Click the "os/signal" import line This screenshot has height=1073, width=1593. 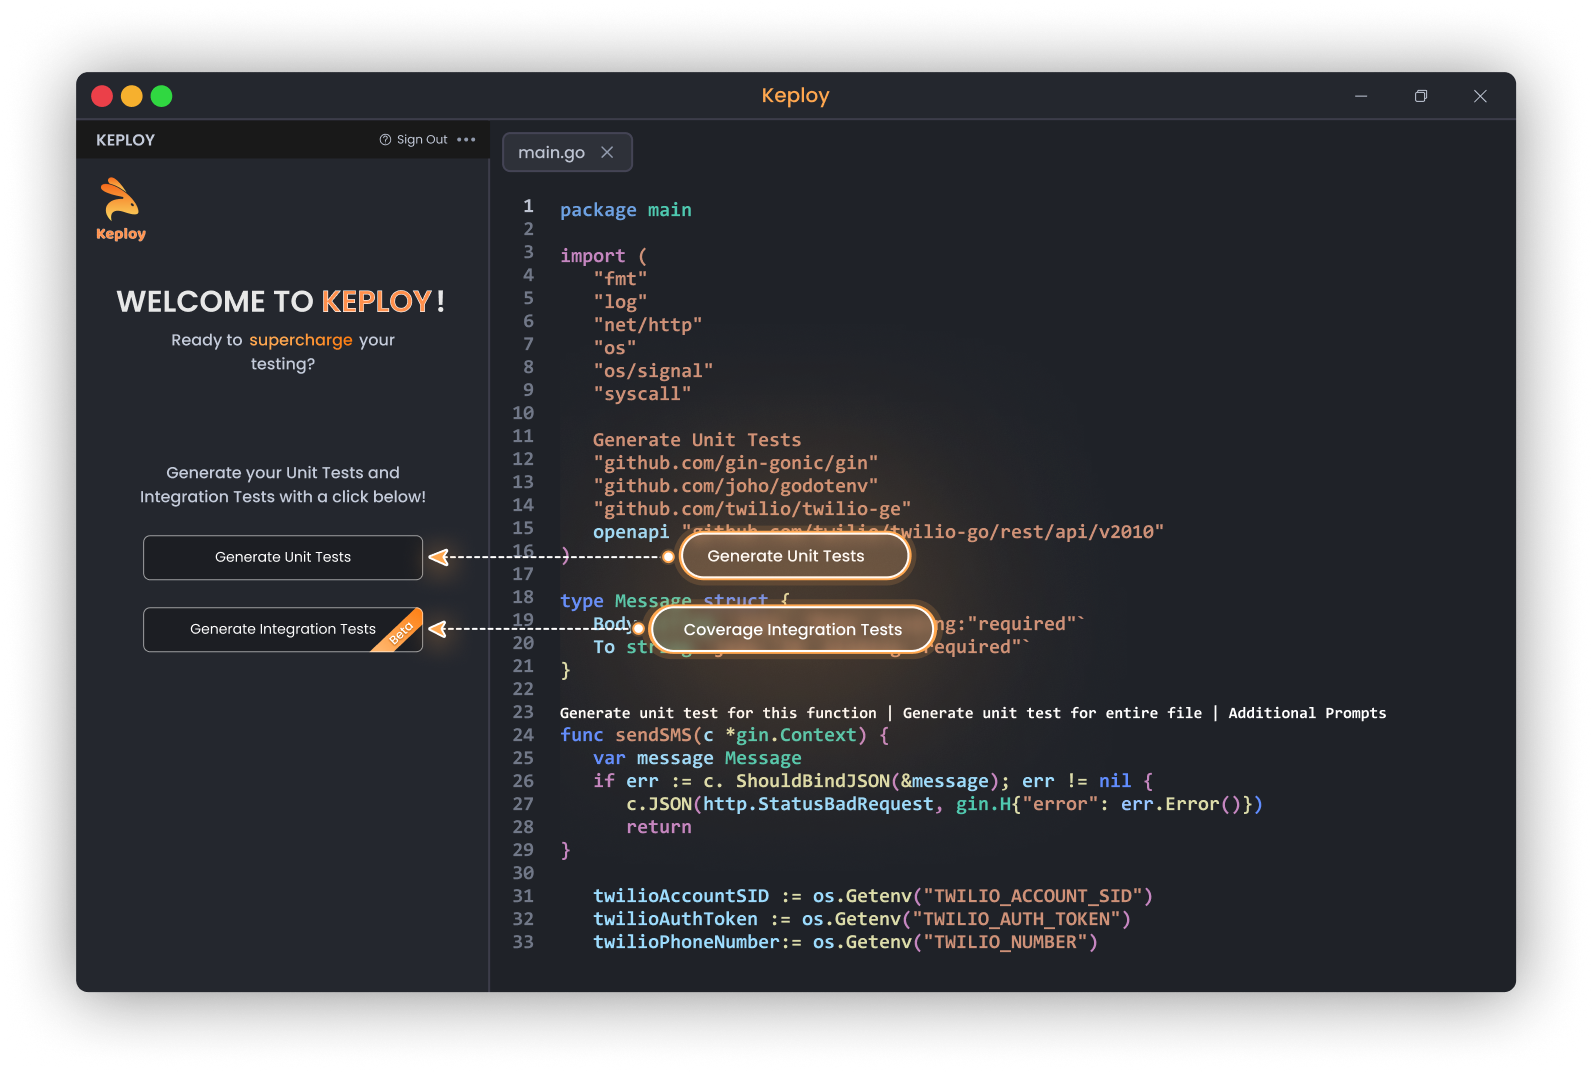click(653, 371)
